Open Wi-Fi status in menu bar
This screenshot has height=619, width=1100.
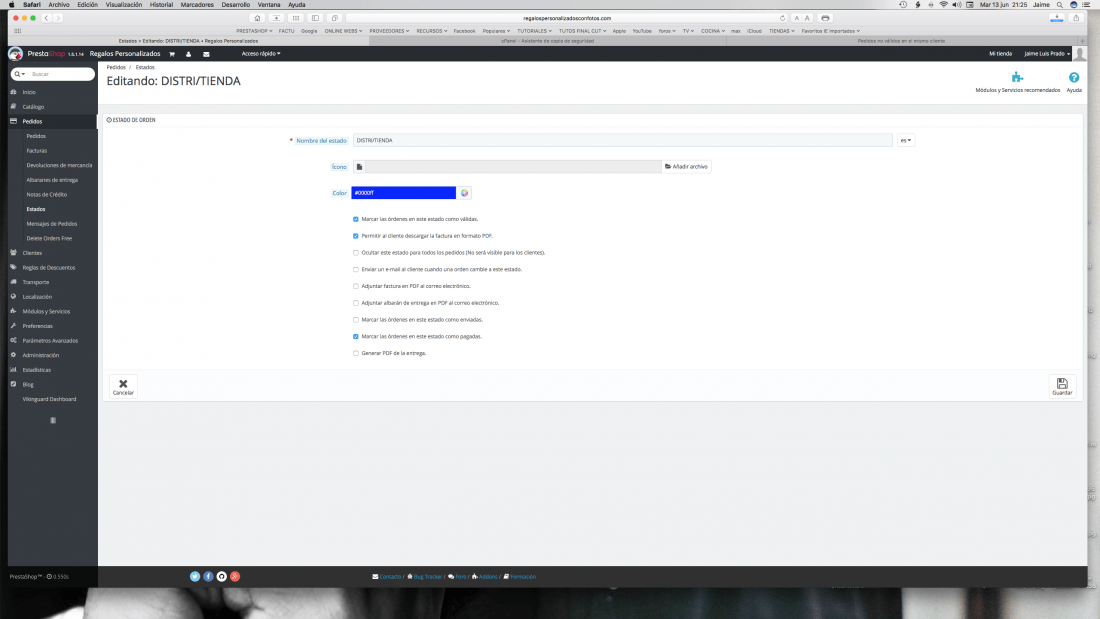click(x=944, y=5)
